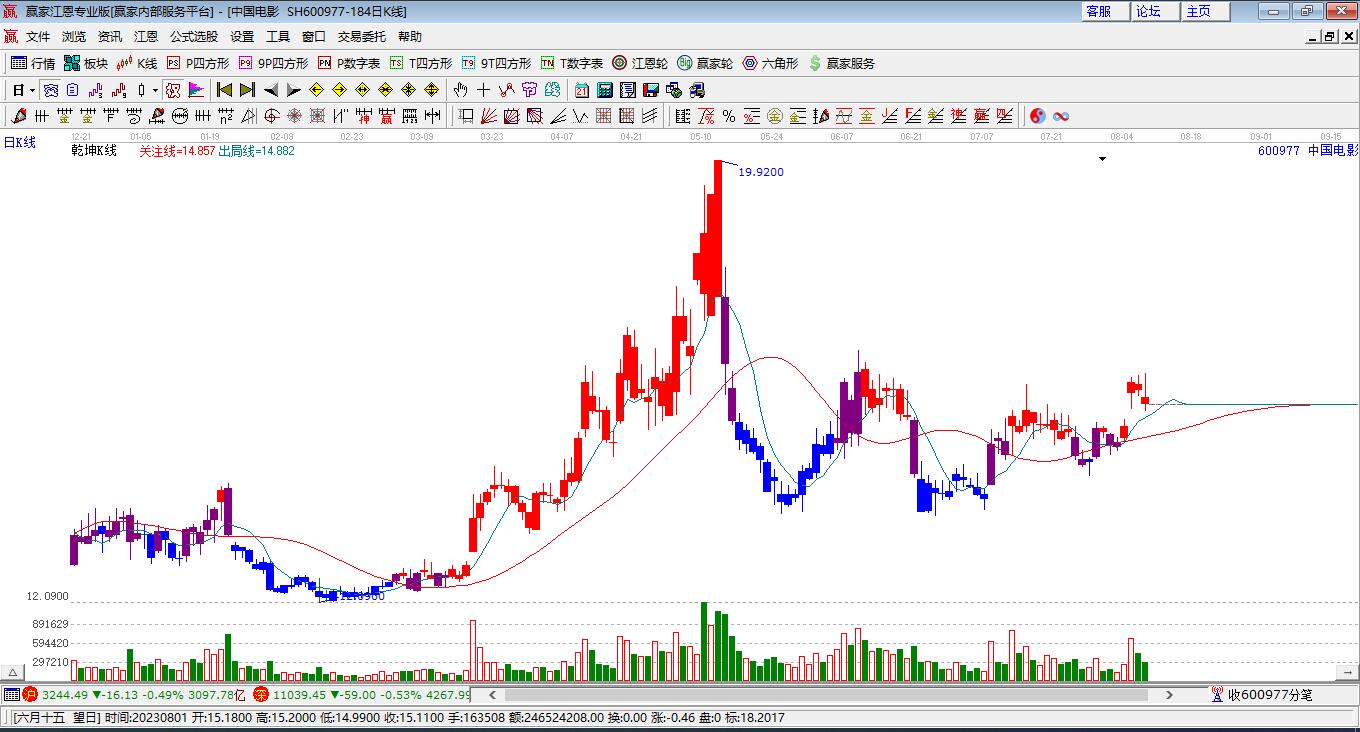Click the horizontal scrollbar left arrow
Image resolution: width=1360 pixels, height=732 pixels.
491,694
